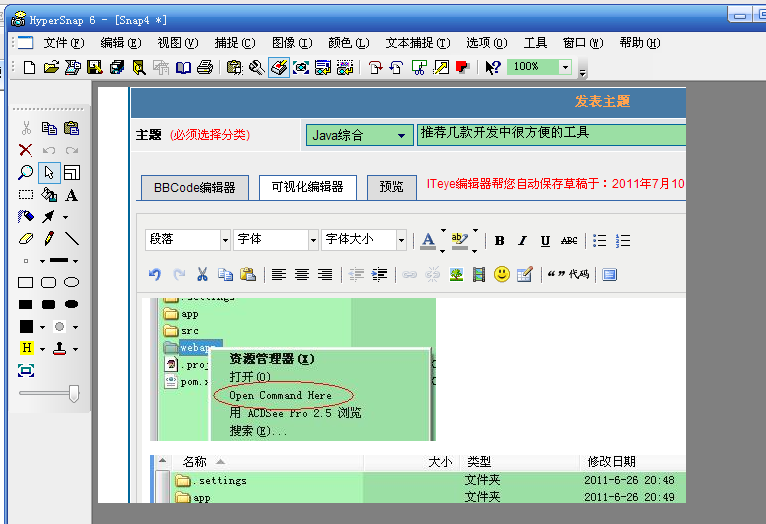Click the strikethrough ABC icon
This screenshot has height=524, width=766.
point(569,241)
